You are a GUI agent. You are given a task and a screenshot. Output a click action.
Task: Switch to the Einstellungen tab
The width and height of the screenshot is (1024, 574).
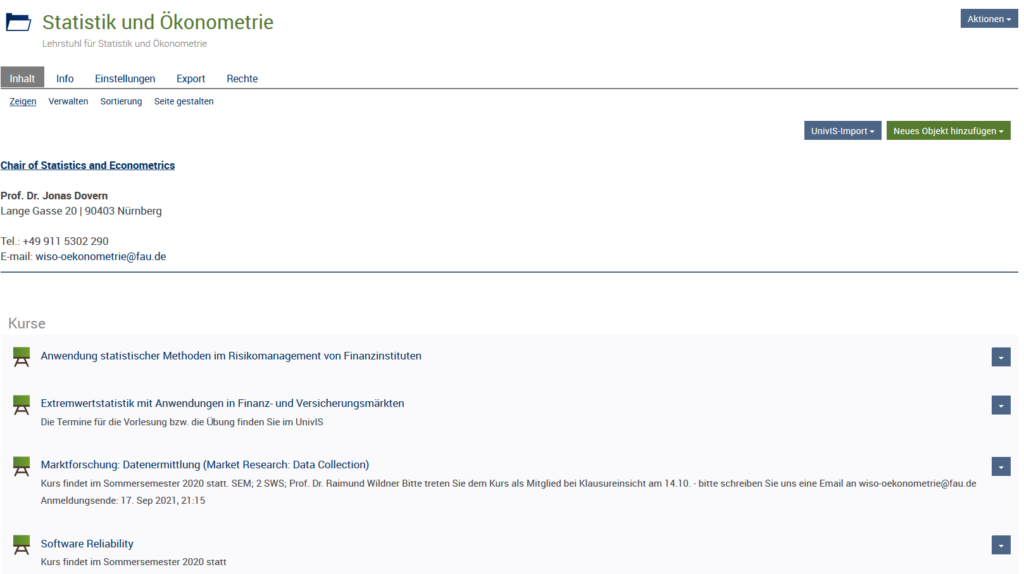click(125, 78)
